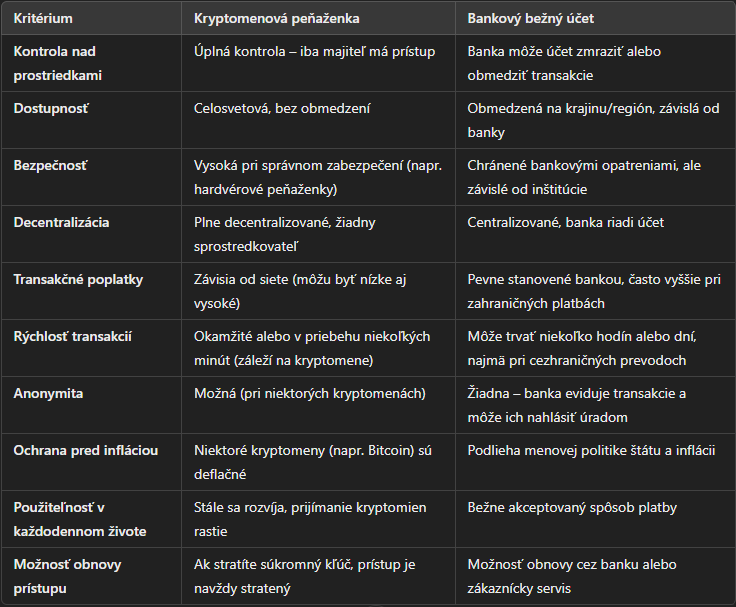Click the 'Celosvetová, bez obmedzení' cell

click(280, 108)
